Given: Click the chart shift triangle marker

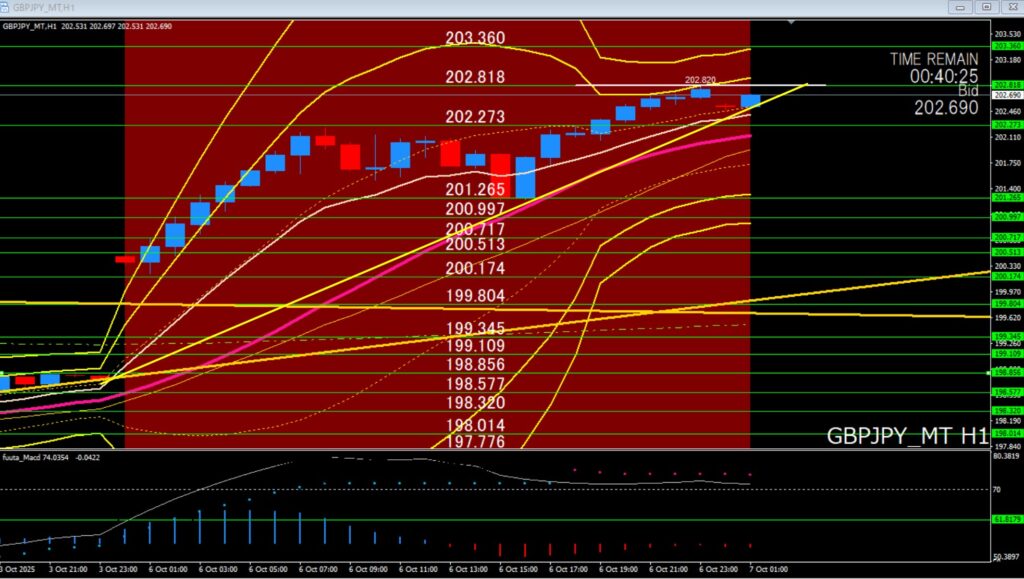Looking at the screenshot, I should click(791, 21).
